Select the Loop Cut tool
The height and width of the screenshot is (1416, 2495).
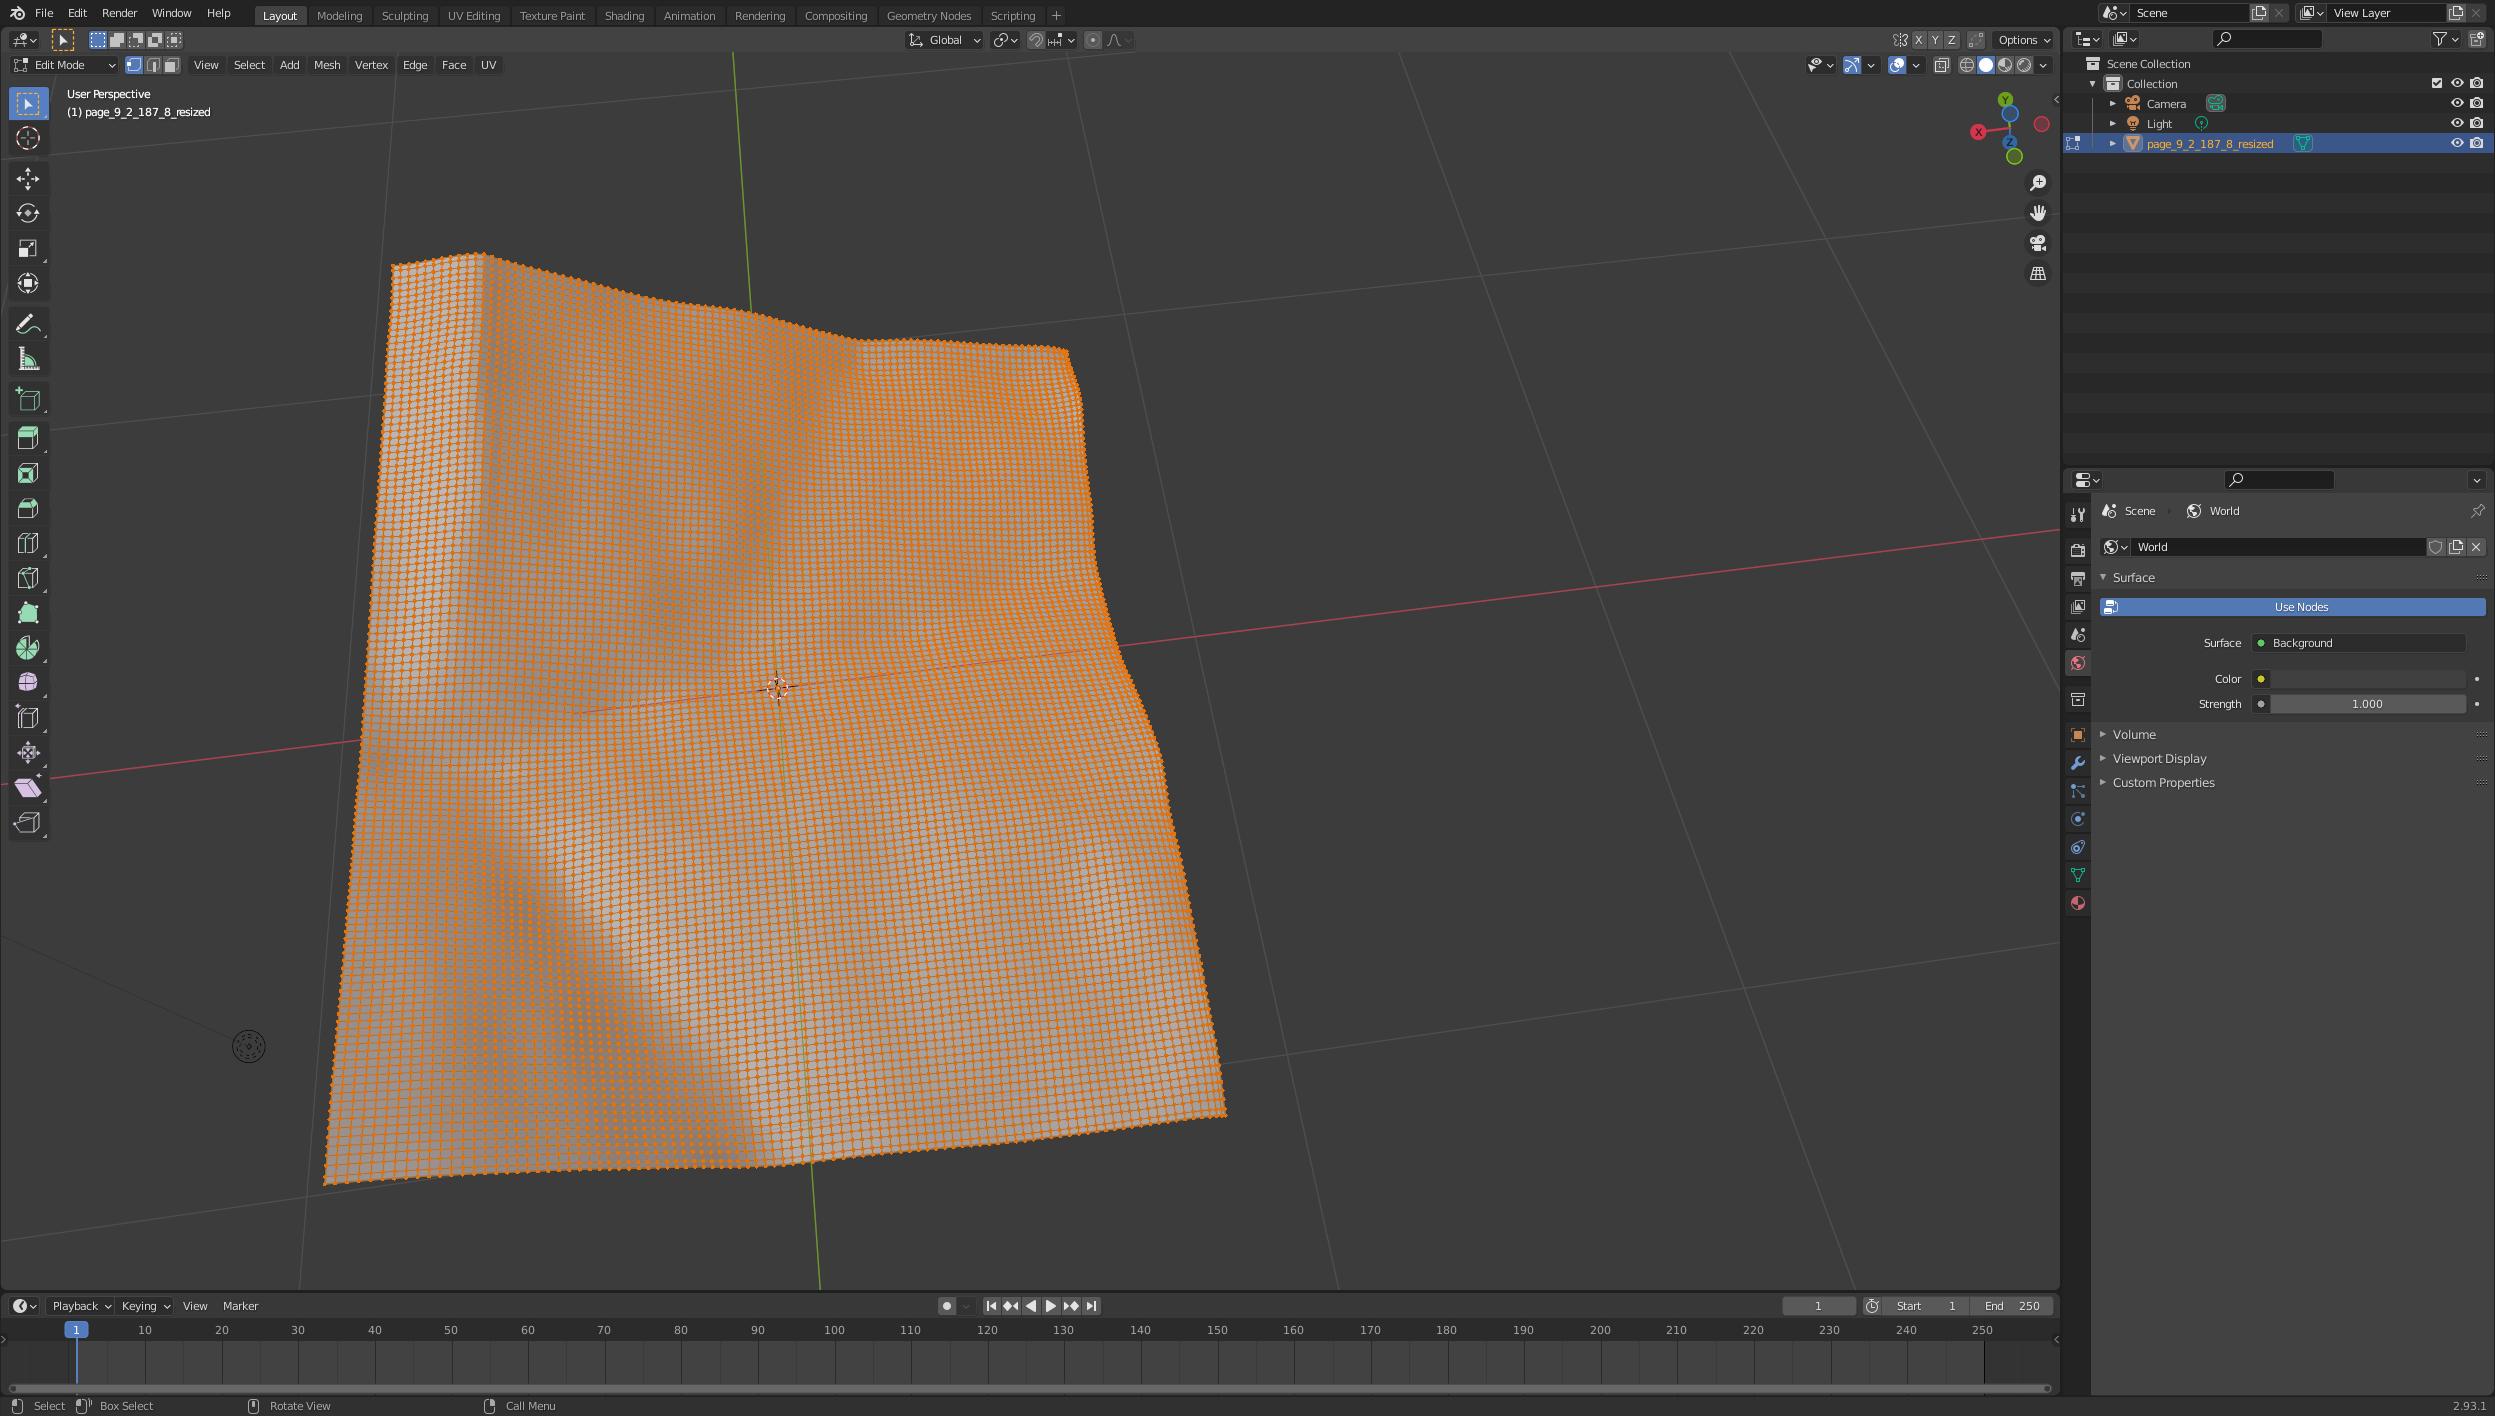28,543
